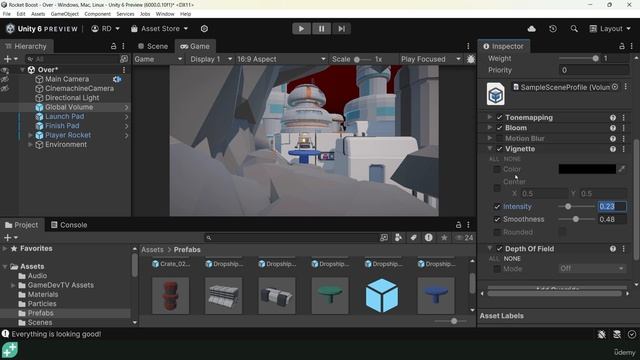This screenshot has width=640, height=360.
Task: Toggle the Motion Blur checkbox
Action: pyautogui.click(x=499, y=139)
